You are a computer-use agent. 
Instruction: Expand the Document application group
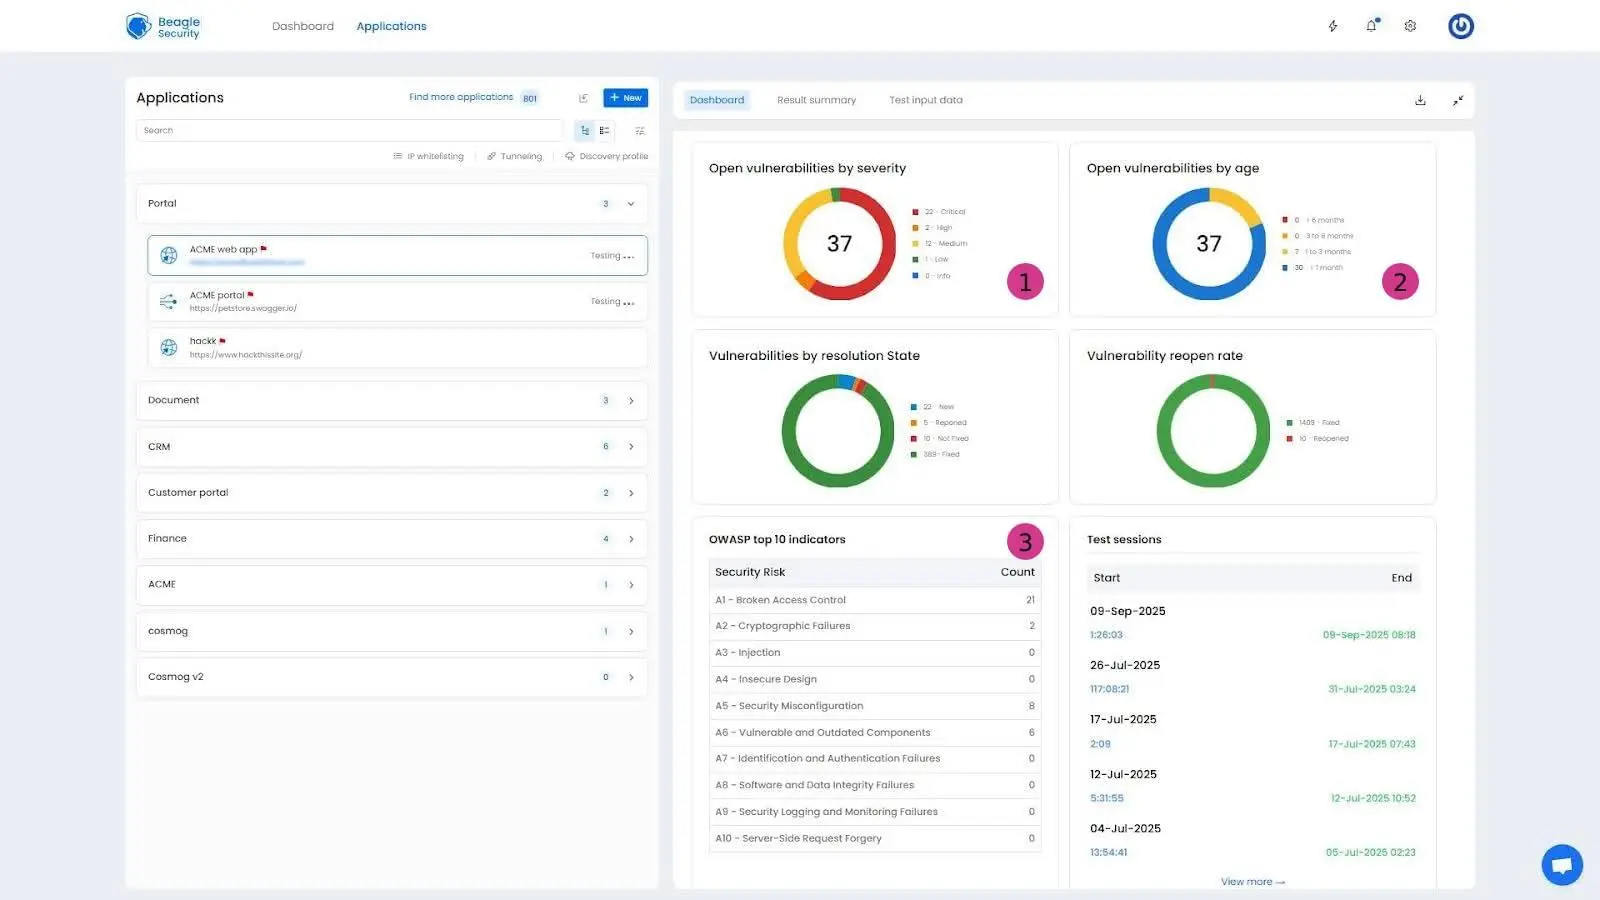point(631,400)
